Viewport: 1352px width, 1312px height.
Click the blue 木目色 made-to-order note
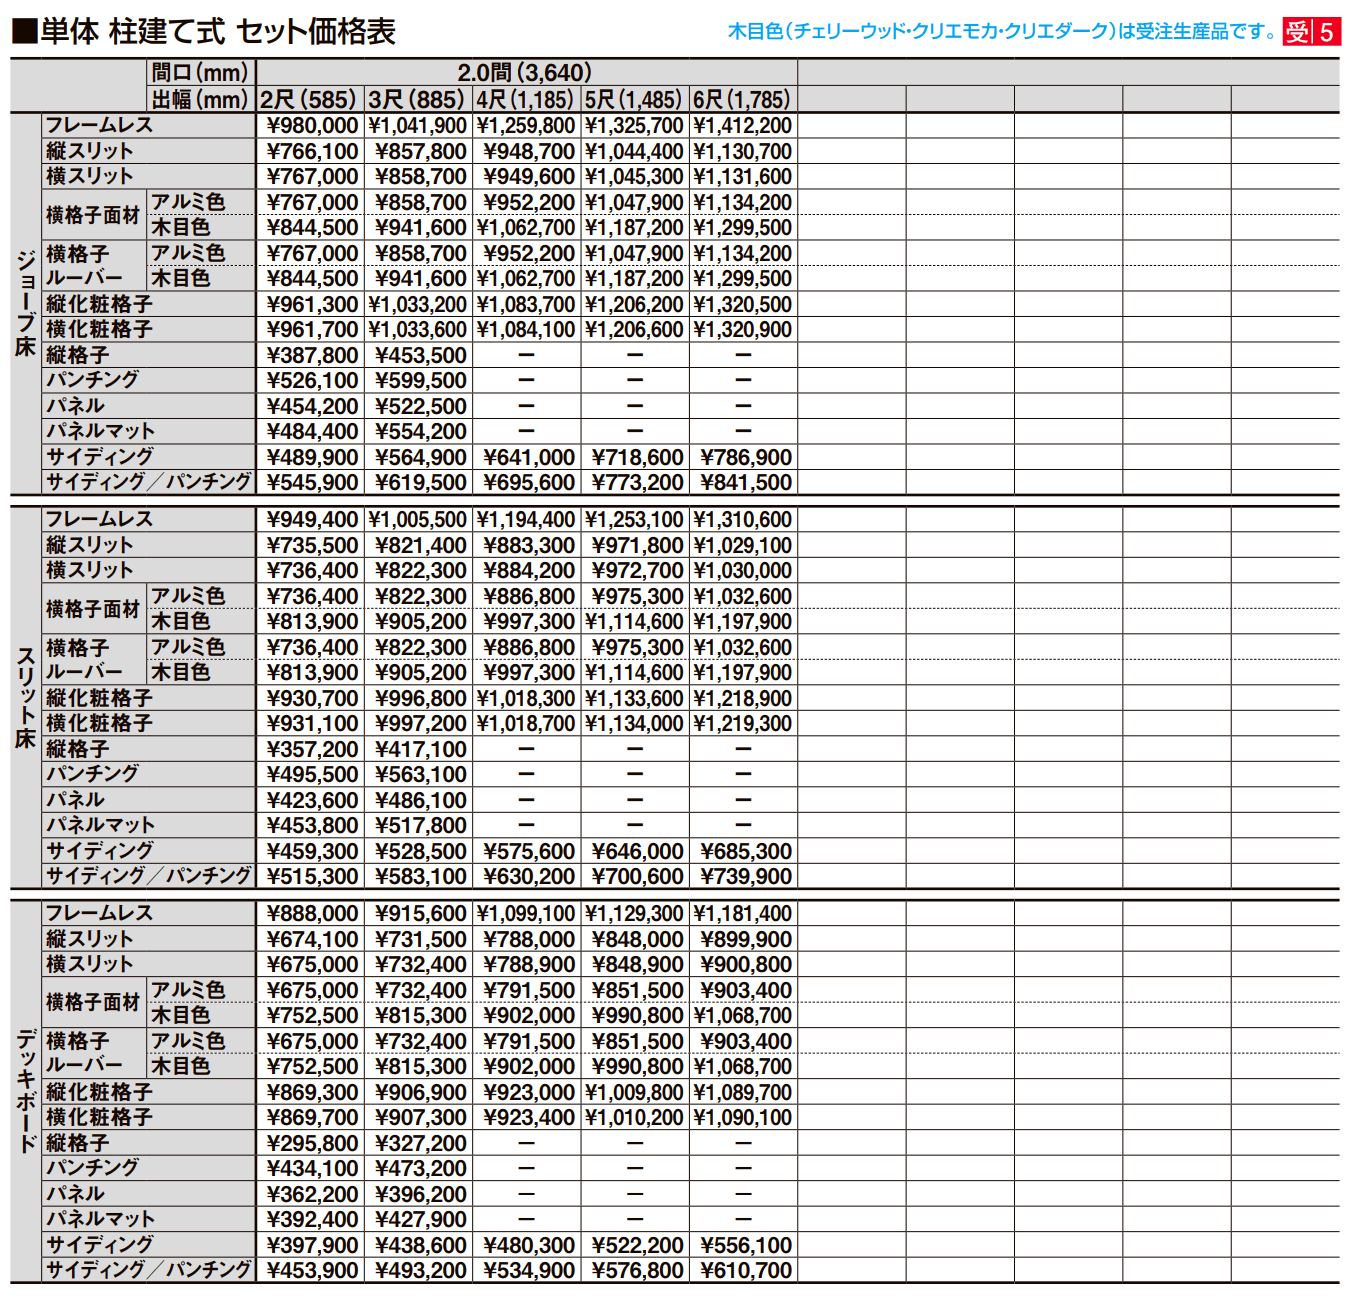point(1002,32)
